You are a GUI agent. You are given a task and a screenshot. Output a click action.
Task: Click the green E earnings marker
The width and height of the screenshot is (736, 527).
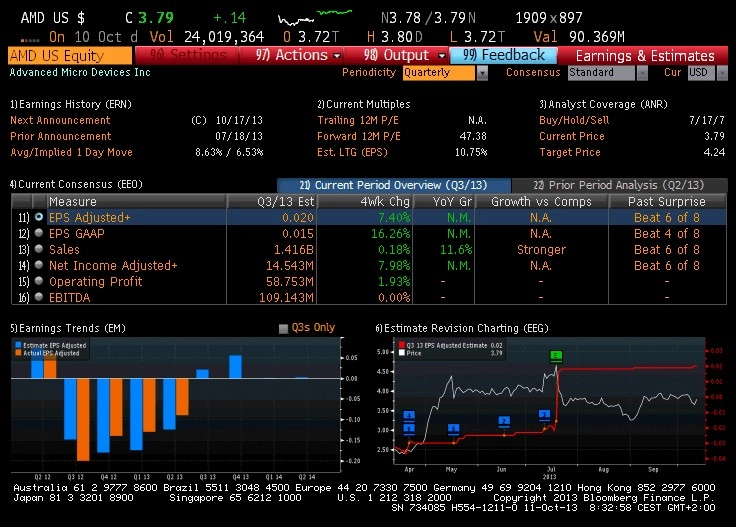[556, 356]
